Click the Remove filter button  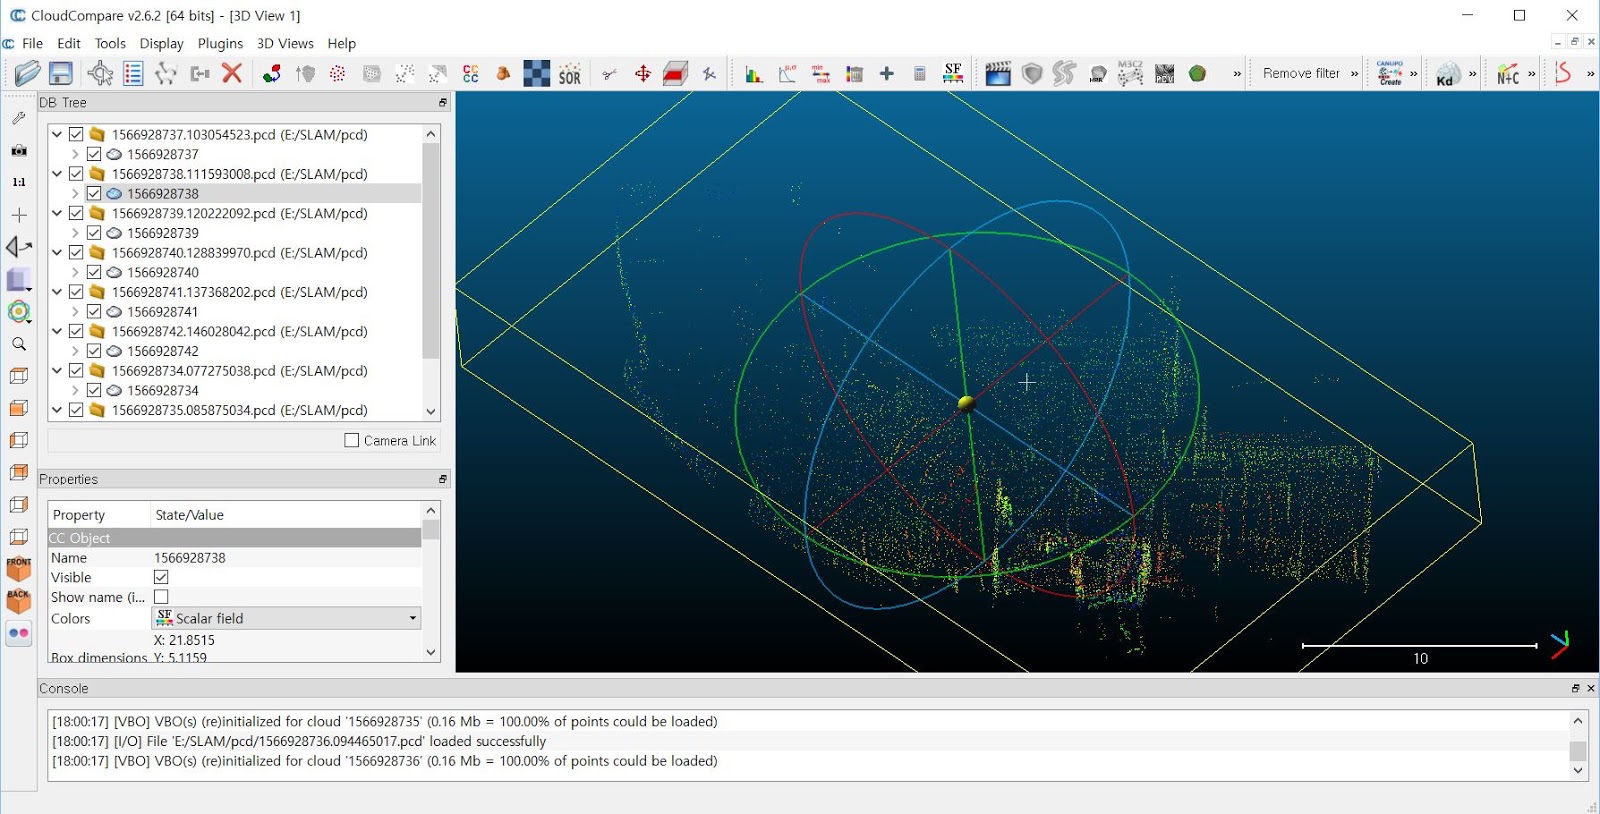click(1300, 73)
